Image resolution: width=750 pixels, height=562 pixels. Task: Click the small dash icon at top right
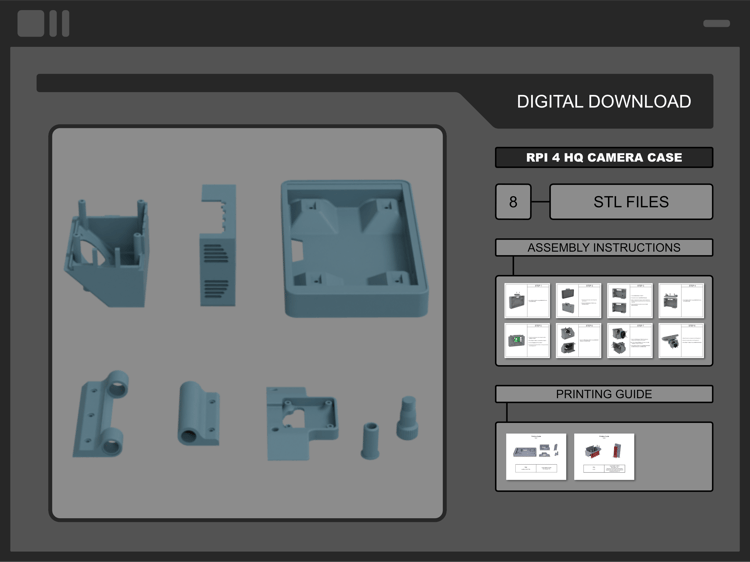click(716, 23)
